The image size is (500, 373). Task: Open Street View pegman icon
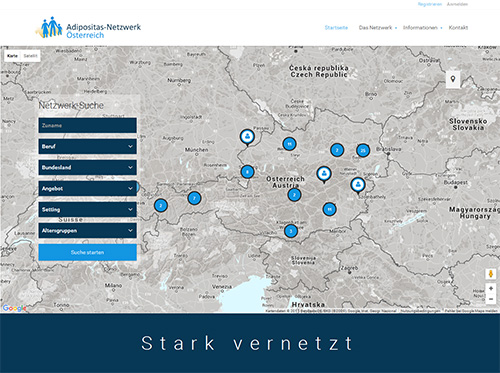tap(490, 274)
